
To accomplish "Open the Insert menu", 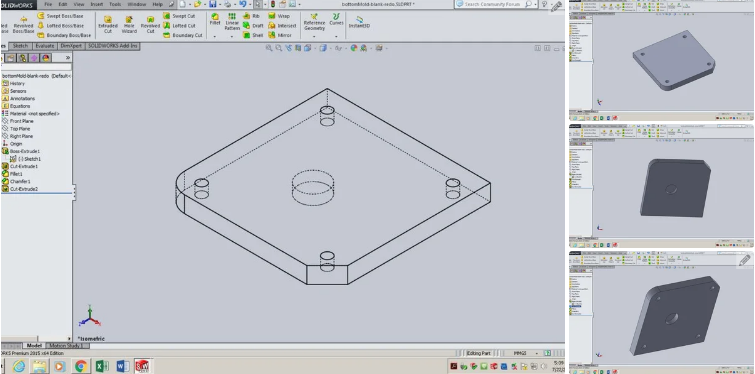I will 97,4.
